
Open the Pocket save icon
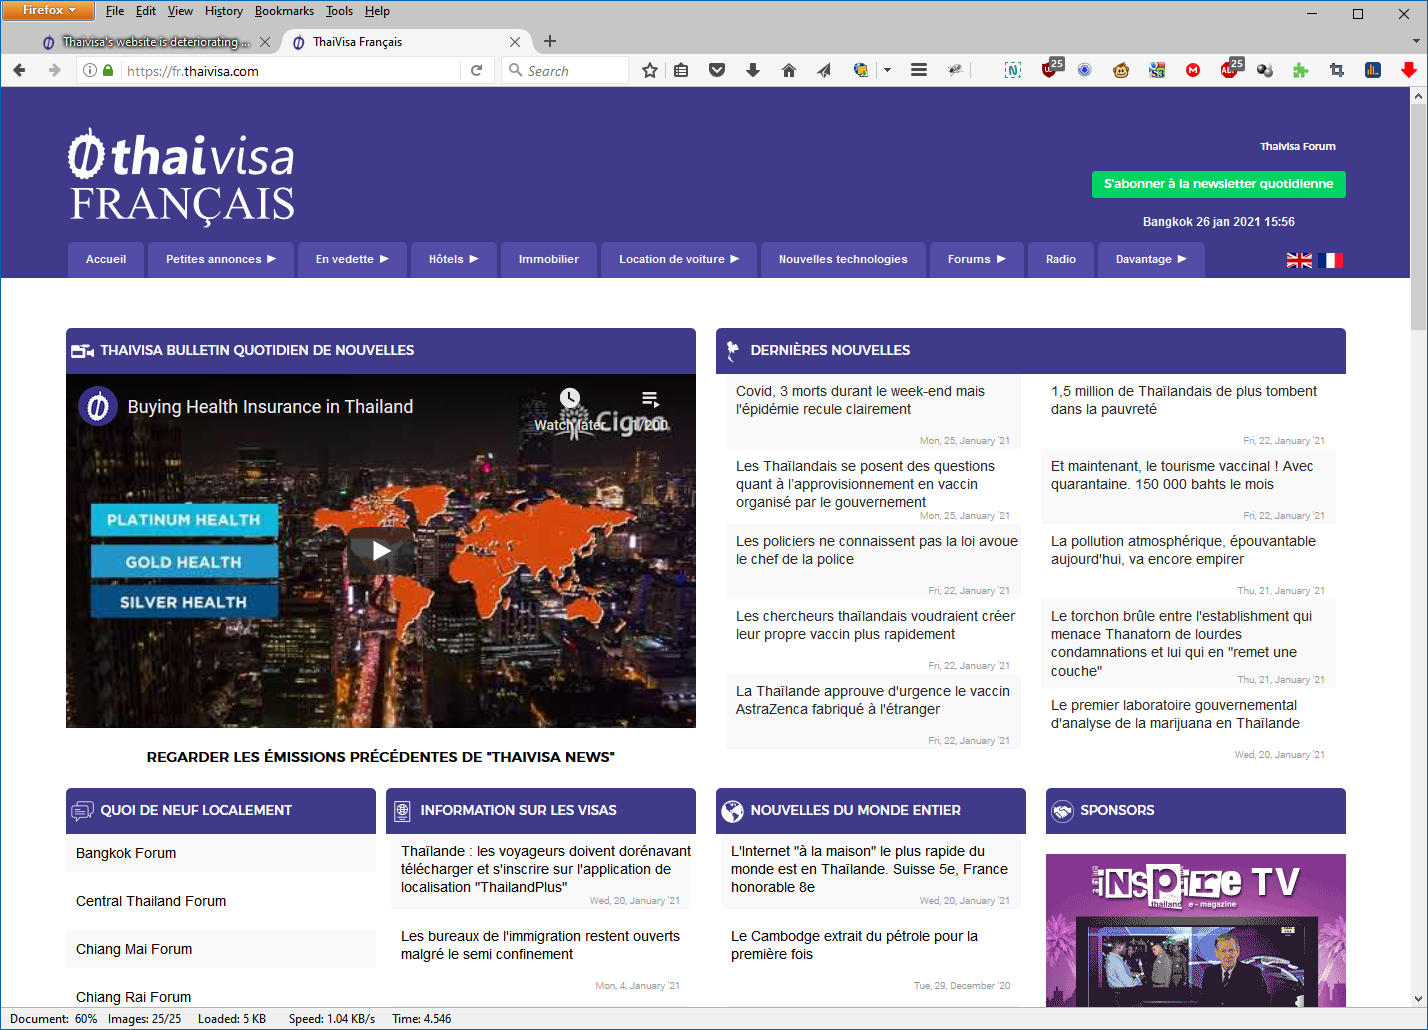point(717,70)
